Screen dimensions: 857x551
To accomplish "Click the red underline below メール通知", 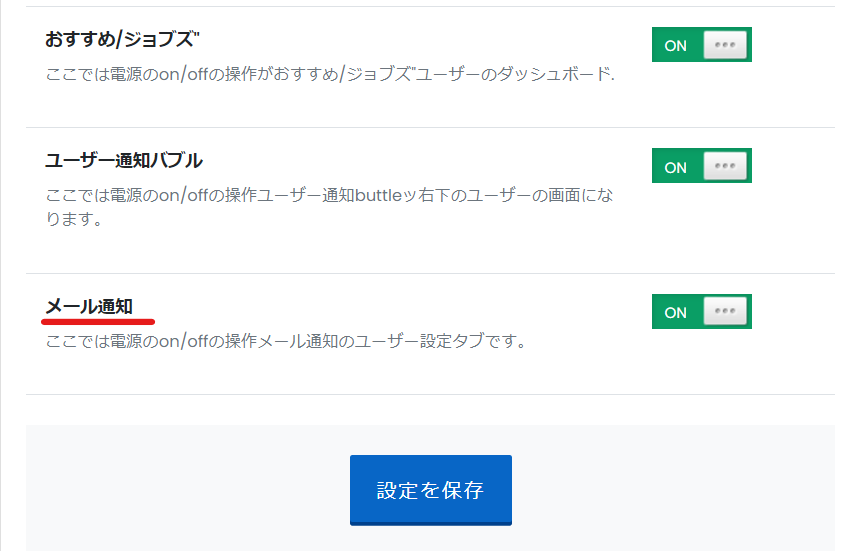I will pos(98,322).
